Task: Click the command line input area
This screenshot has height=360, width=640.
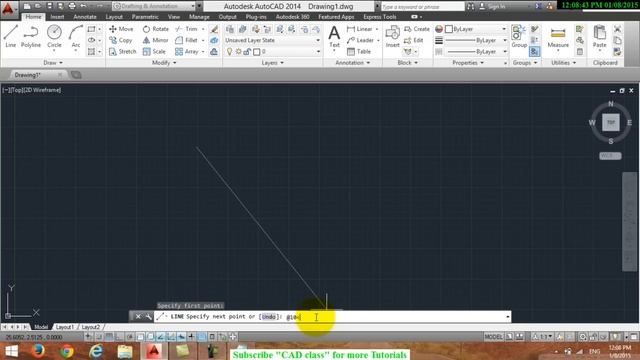Action: coord(332,317)
